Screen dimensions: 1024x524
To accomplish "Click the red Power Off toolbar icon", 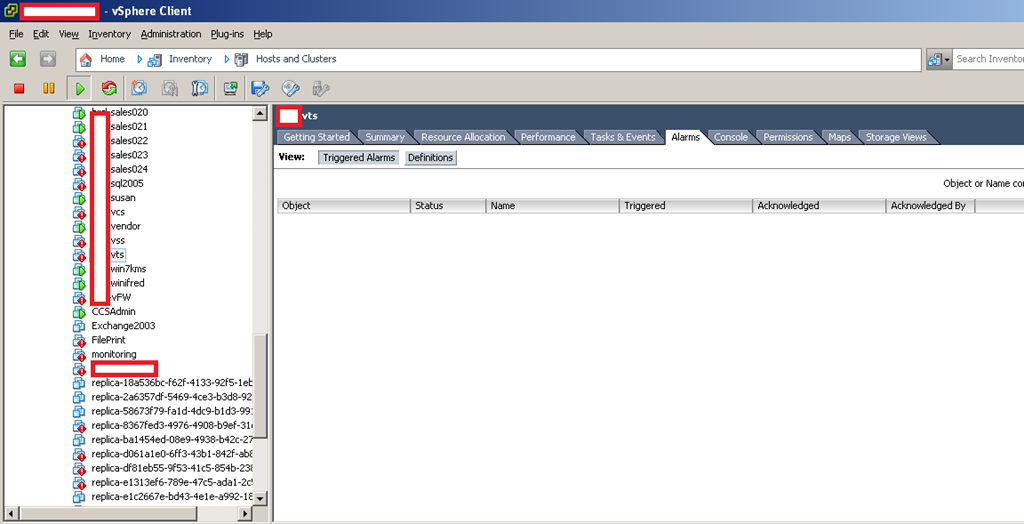I will pos(19,88).
